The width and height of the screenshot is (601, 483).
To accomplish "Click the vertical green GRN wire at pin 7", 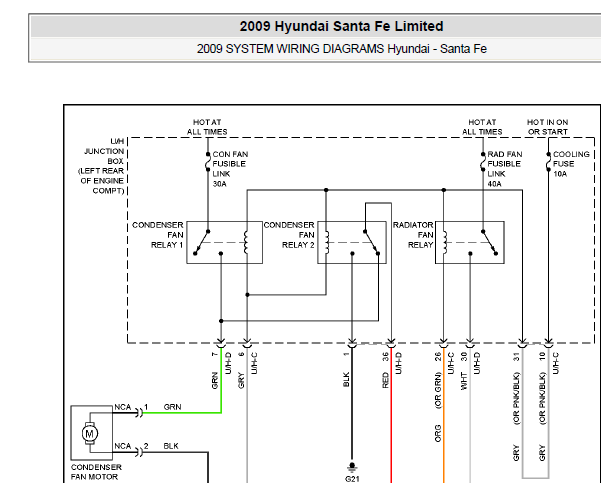I will click(x=221, y=380).
